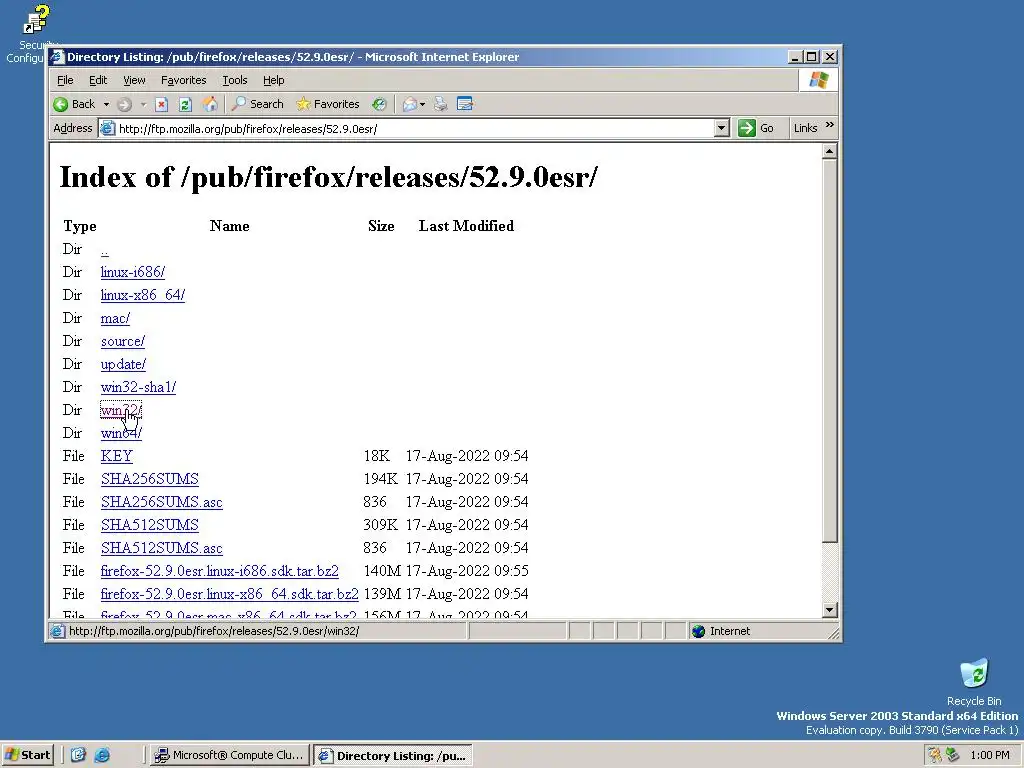Click the History toolbar icon
This screenshot has height=768, width=1024.
pos(379,104)
